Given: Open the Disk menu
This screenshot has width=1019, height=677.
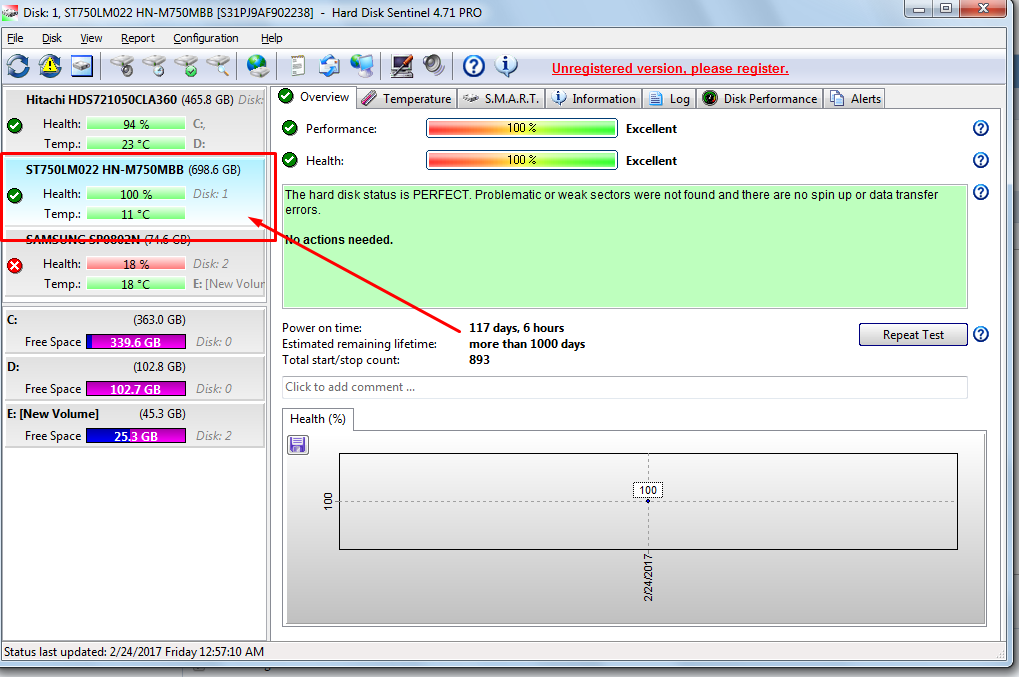Looking at the screenshot, I should [x=52, y=38].
